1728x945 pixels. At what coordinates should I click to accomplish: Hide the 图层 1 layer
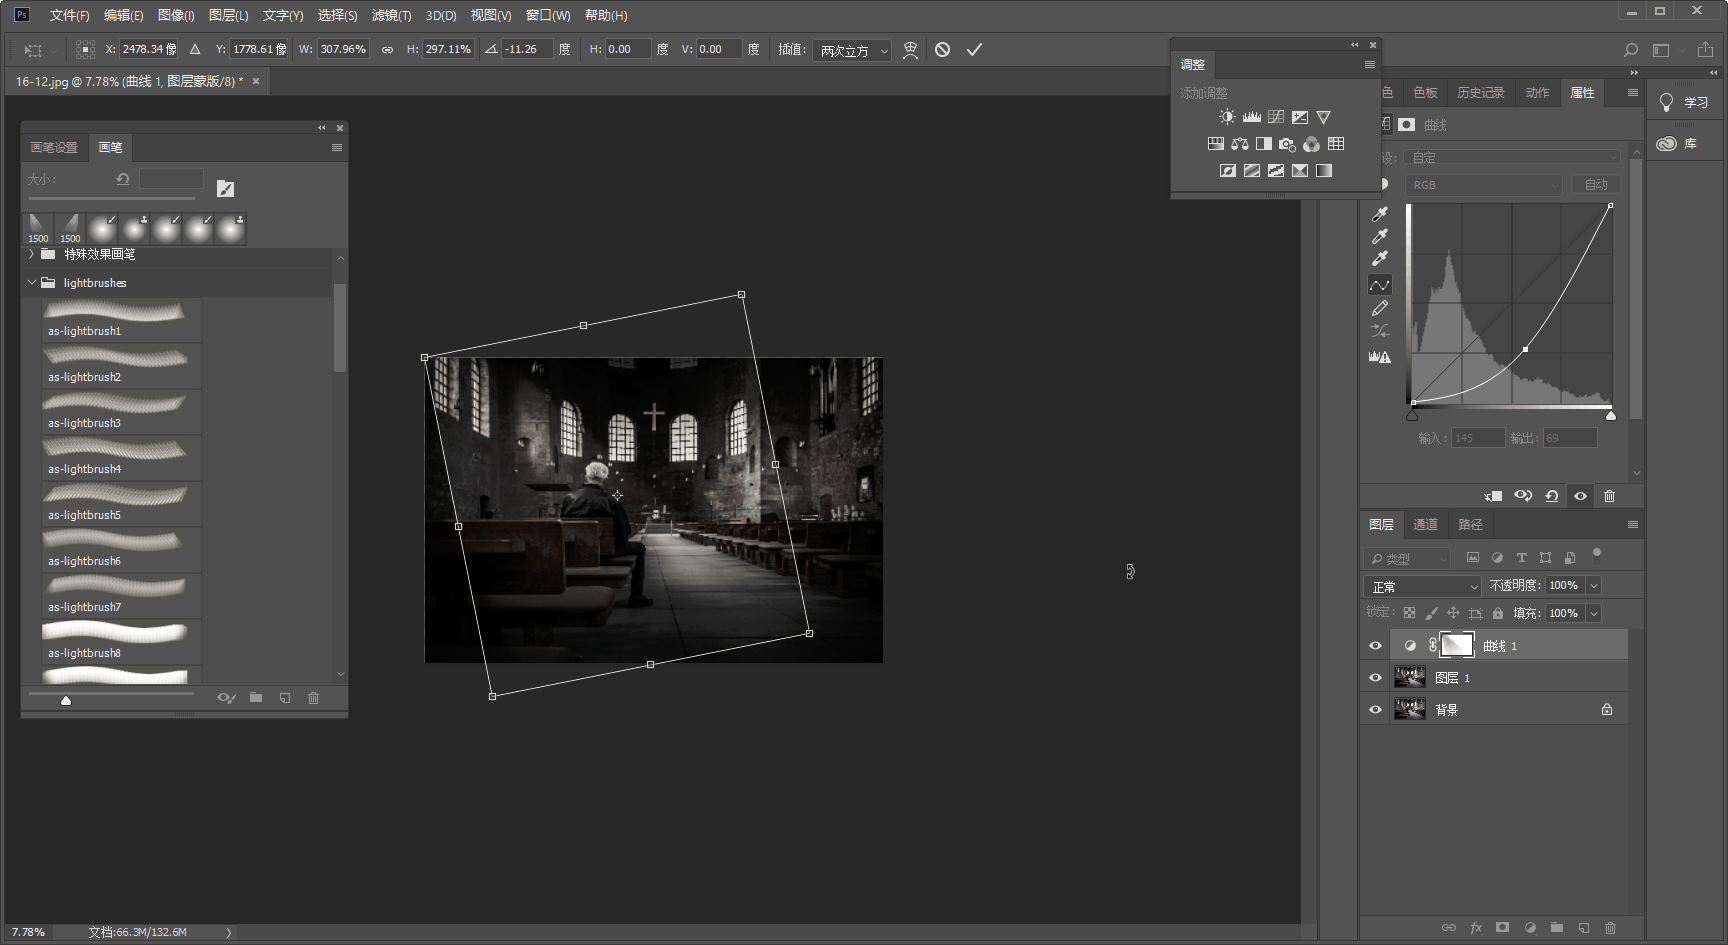point(1375,678)
